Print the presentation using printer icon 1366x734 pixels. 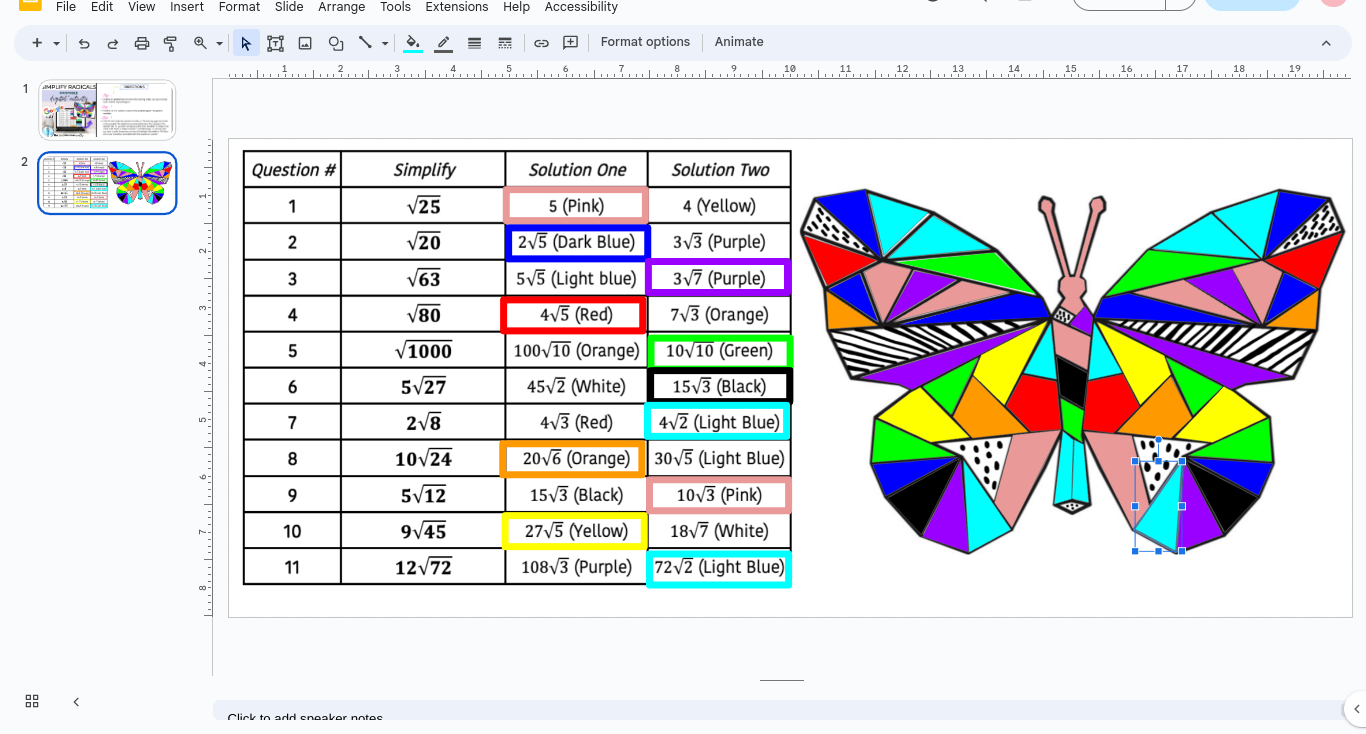(x=142, y=43)
